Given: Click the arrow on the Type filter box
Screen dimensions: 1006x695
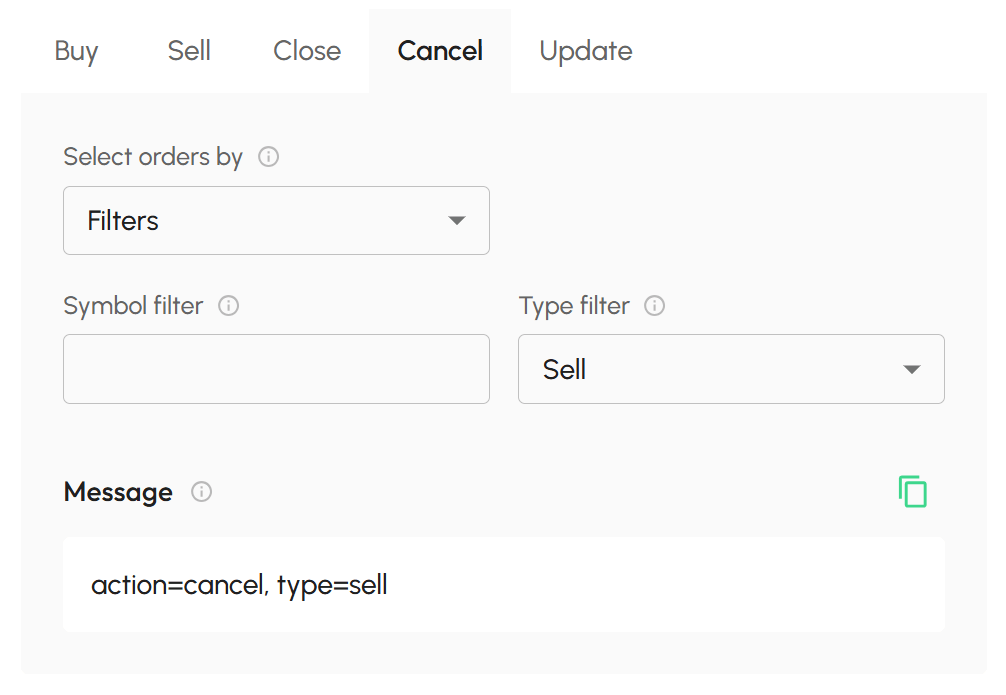Looking at the screenshot, I should tap(911, 369).
